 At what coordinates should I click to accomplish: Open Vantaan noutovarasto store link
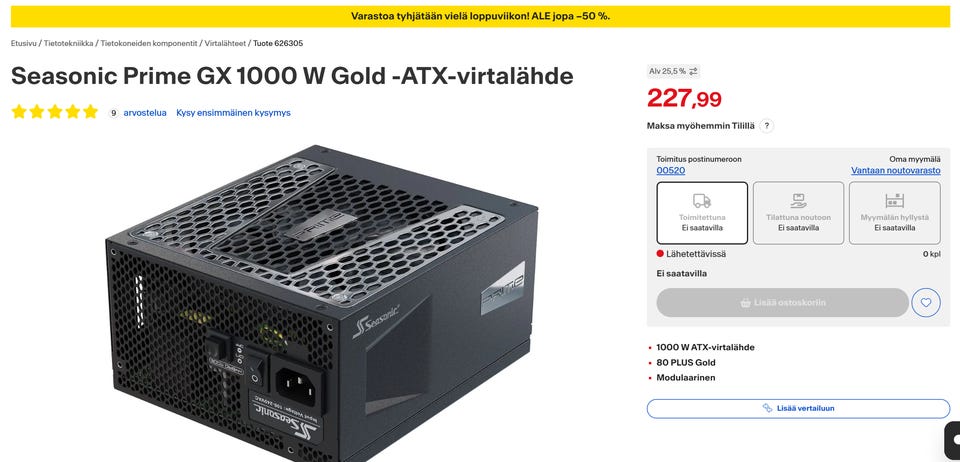[x=895, y=171]
